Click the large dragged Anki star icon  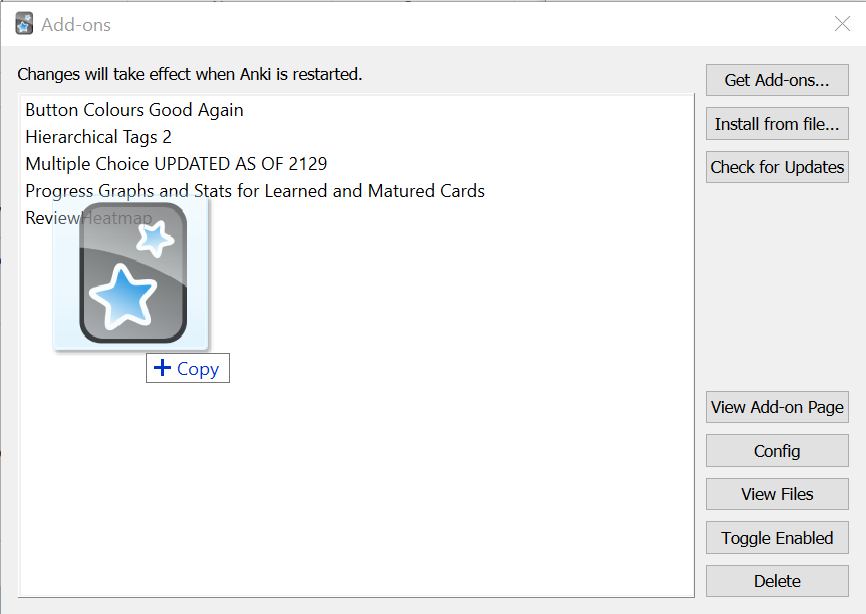(132, 274)
